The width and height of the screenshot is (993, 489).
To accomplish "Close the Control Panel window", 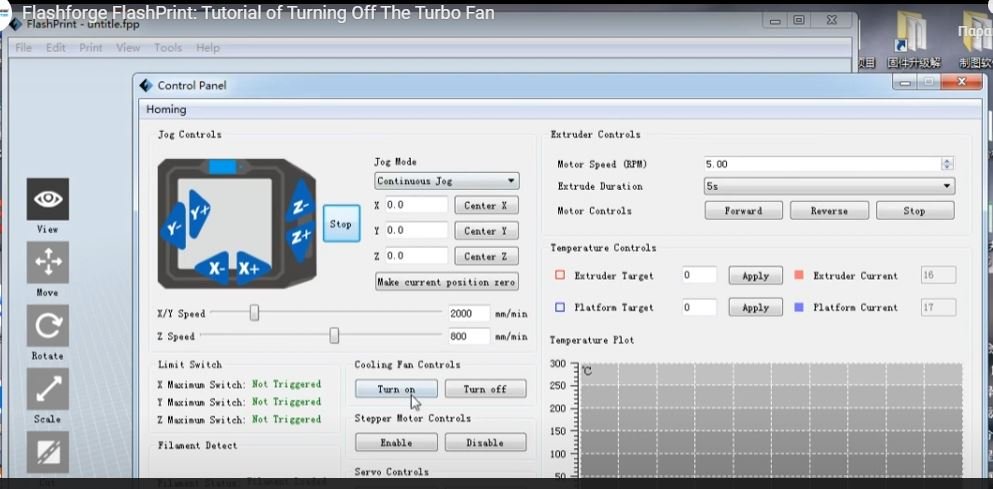I will [x=961, y=82].
